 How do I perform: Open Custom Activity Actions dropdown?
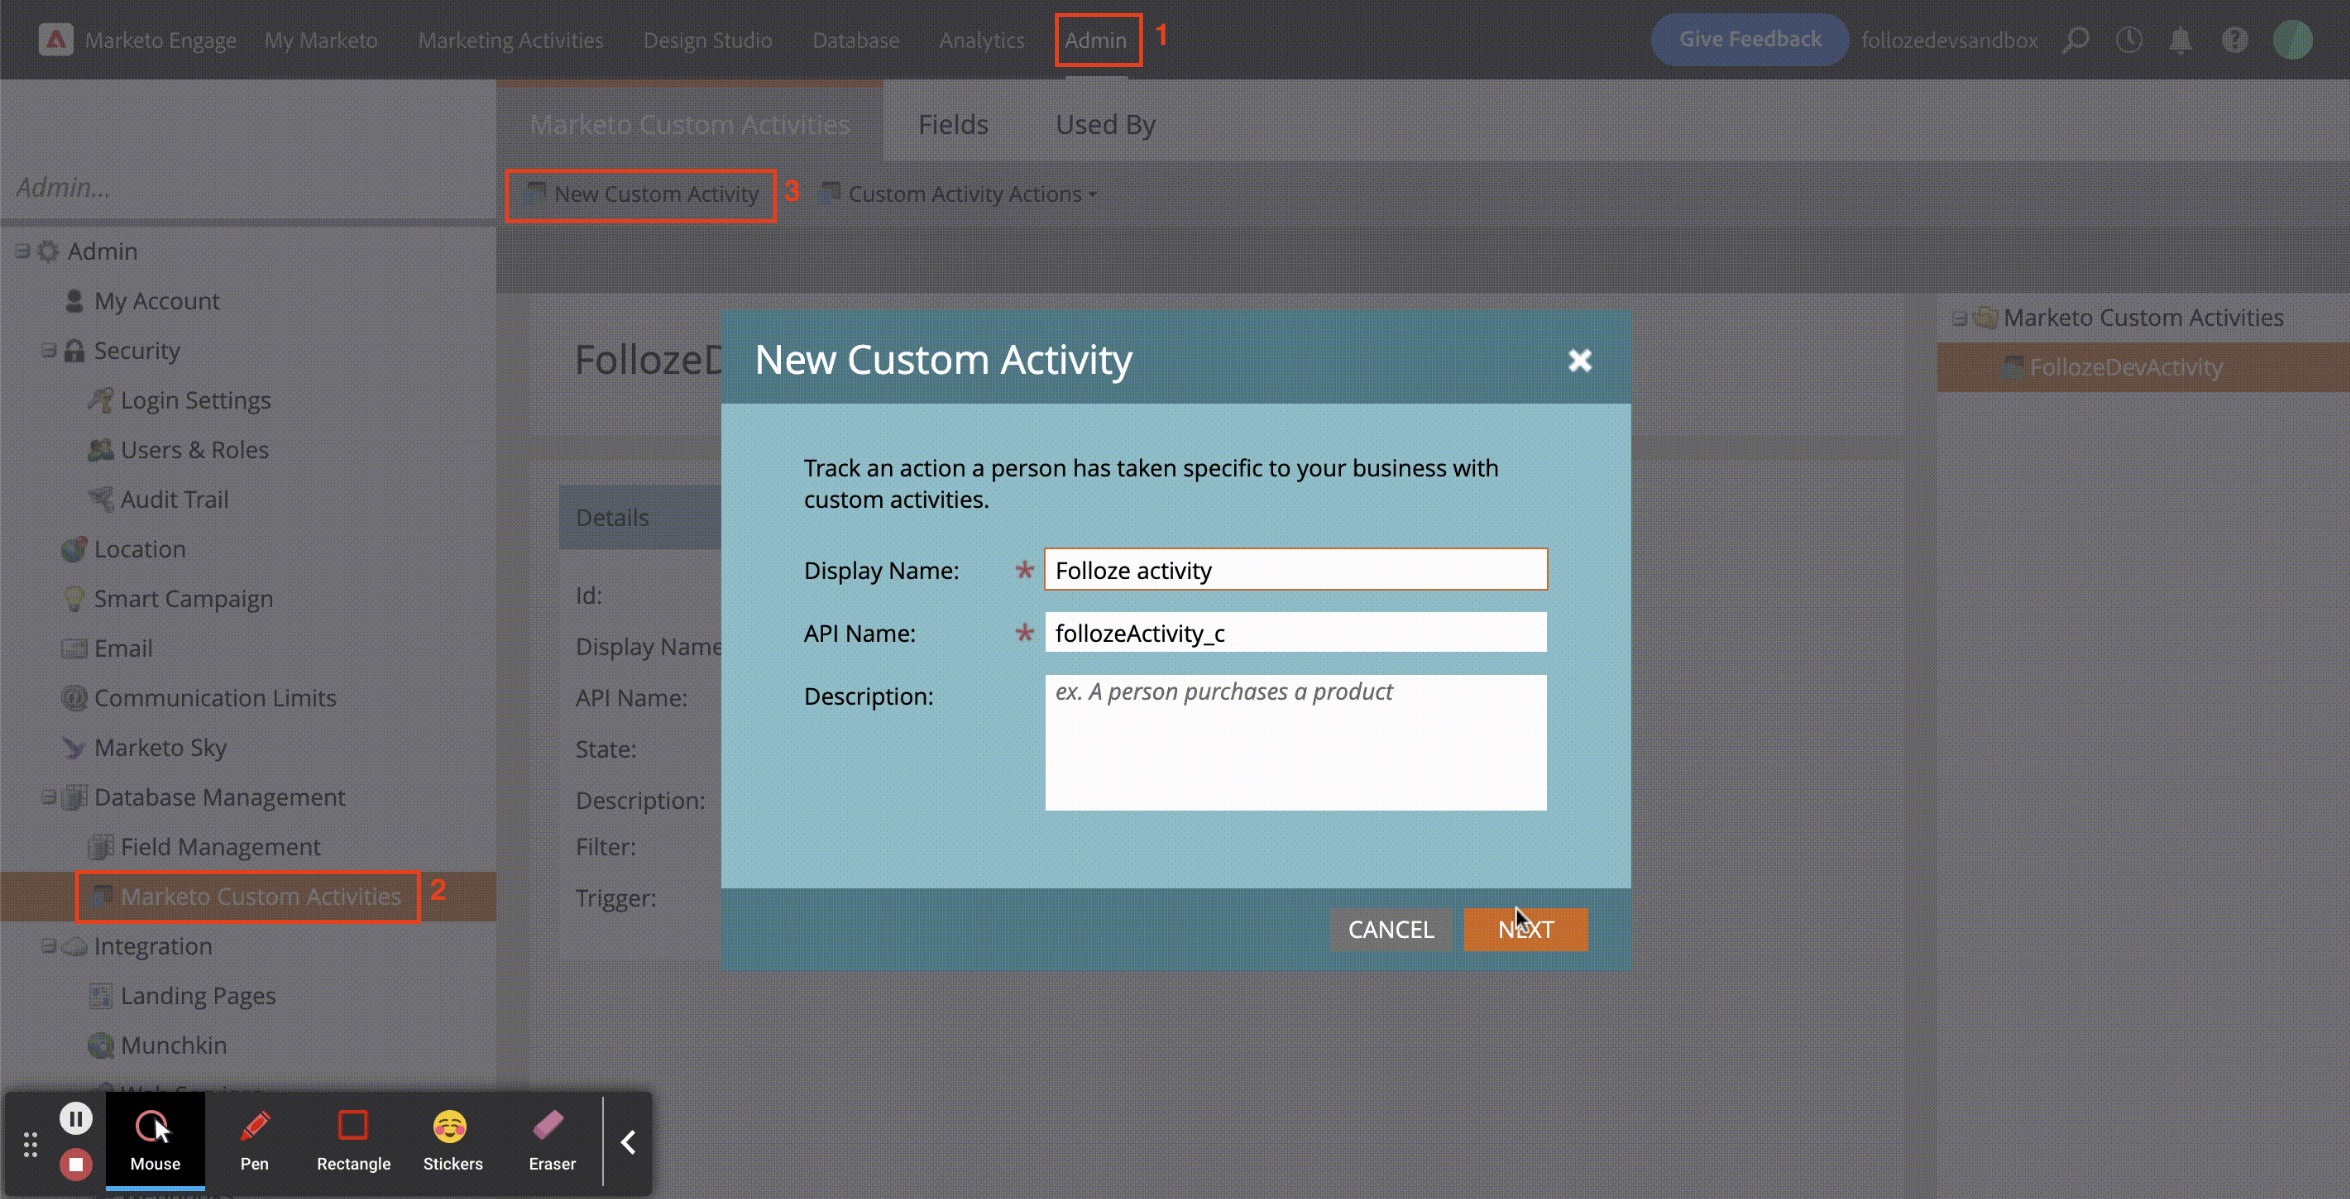(x=963, y=194)
